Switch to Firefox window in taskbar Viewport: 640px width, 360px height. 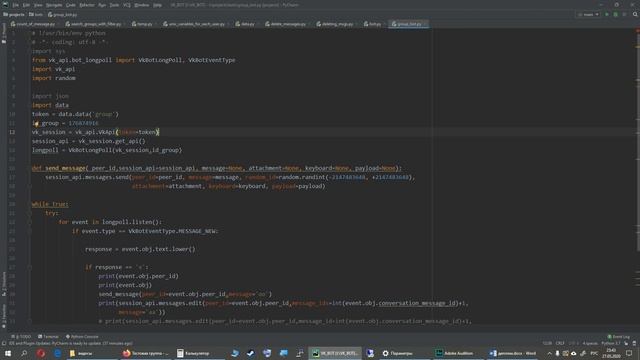click(145, 353)
